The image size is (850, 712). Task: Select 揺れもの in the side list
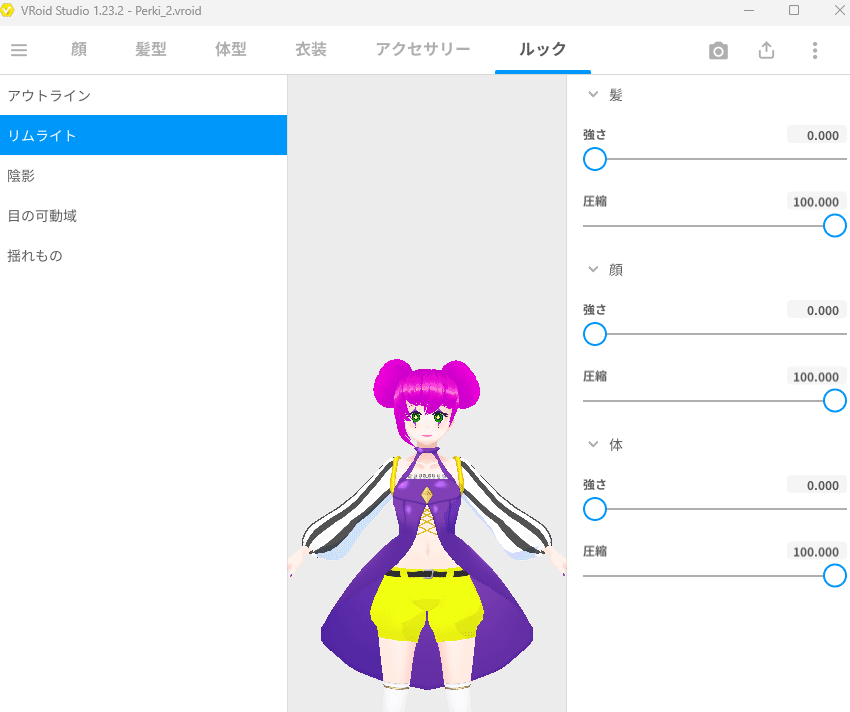tap(143, 255)
